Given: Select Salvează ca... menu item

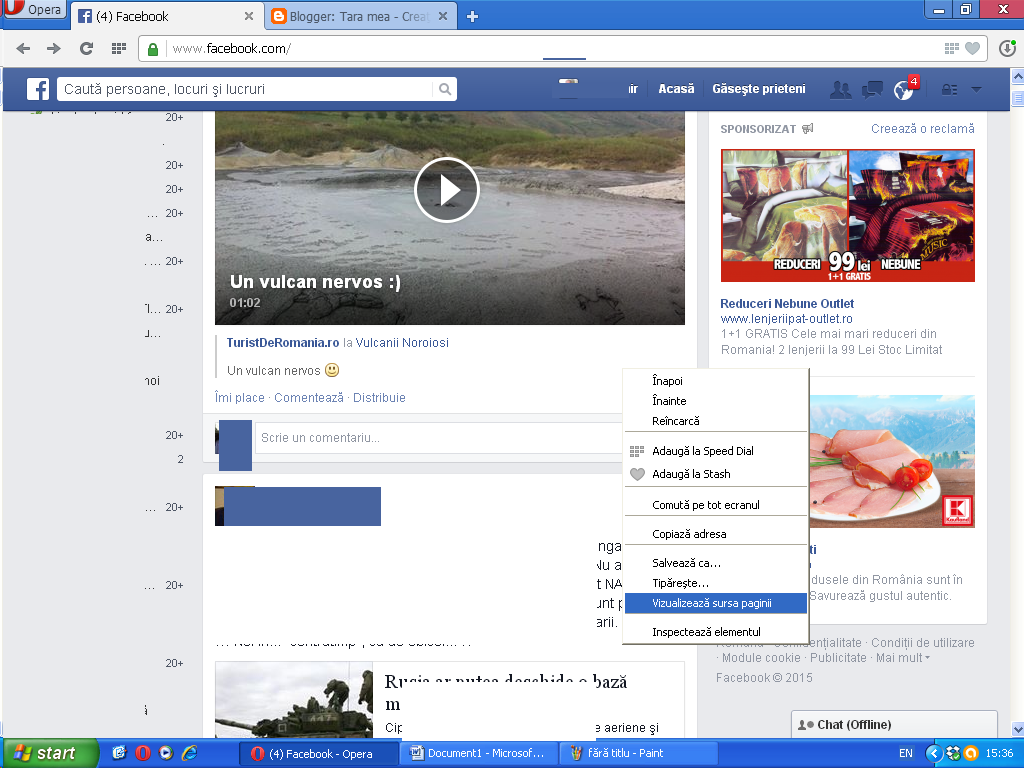Looking at the screenshot, I should pyautogui.click(x=716, y=563).
